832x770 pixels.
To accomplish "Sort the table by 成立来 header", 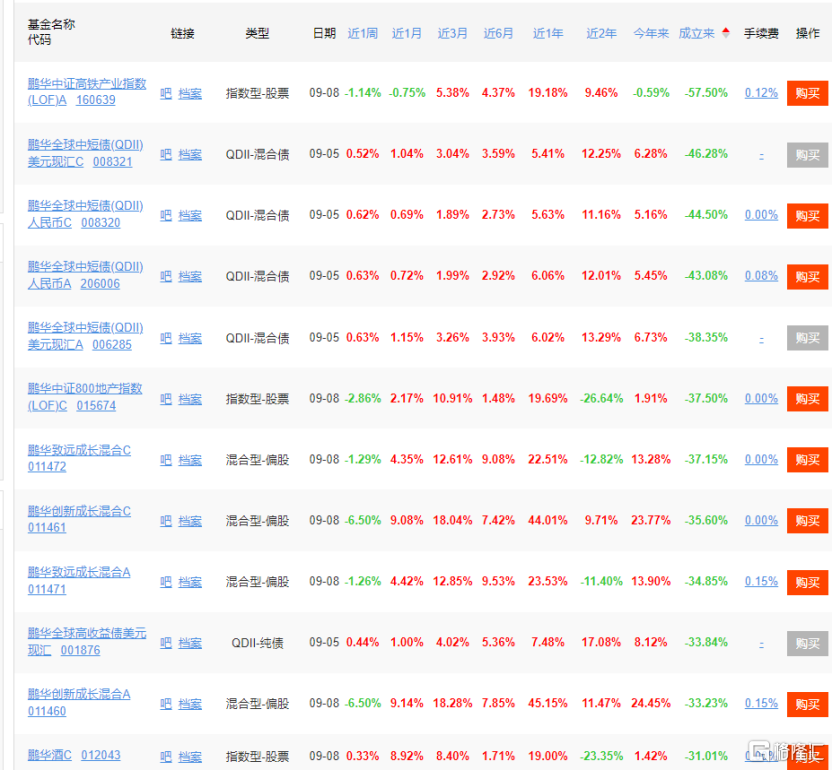I will click(x=696, y=33).
